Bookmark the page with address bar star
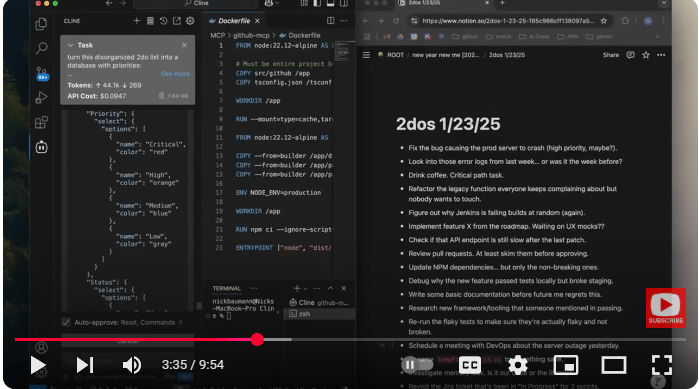This screenshot has width=699, height=389. pyautogui.click(x=604, y=21)
